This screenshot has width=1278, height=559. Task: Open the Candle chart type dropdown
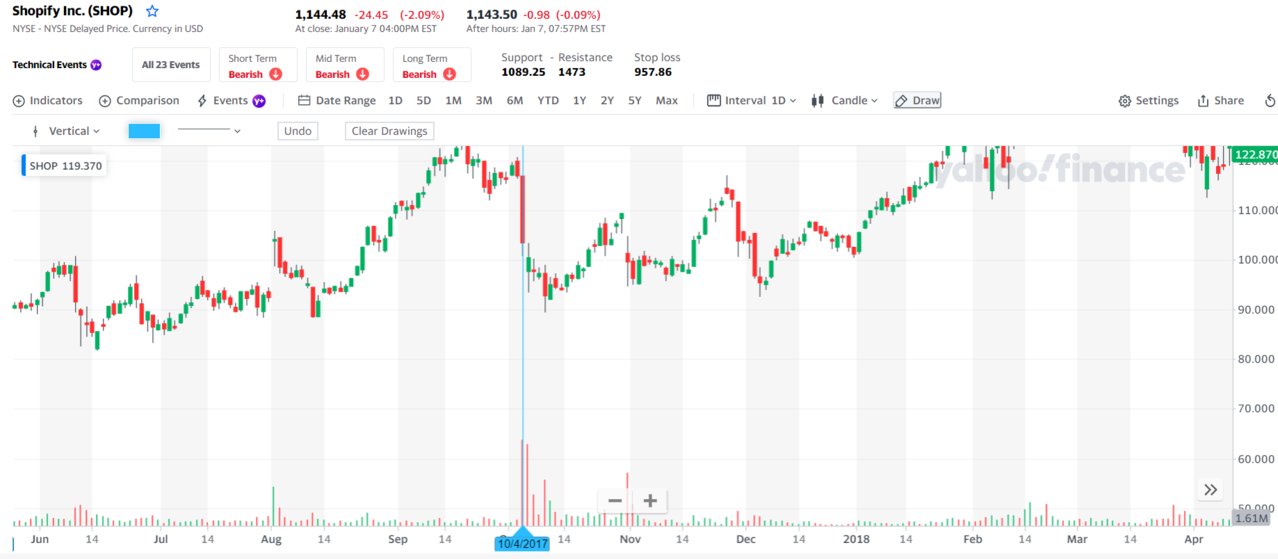pos(844,101)
